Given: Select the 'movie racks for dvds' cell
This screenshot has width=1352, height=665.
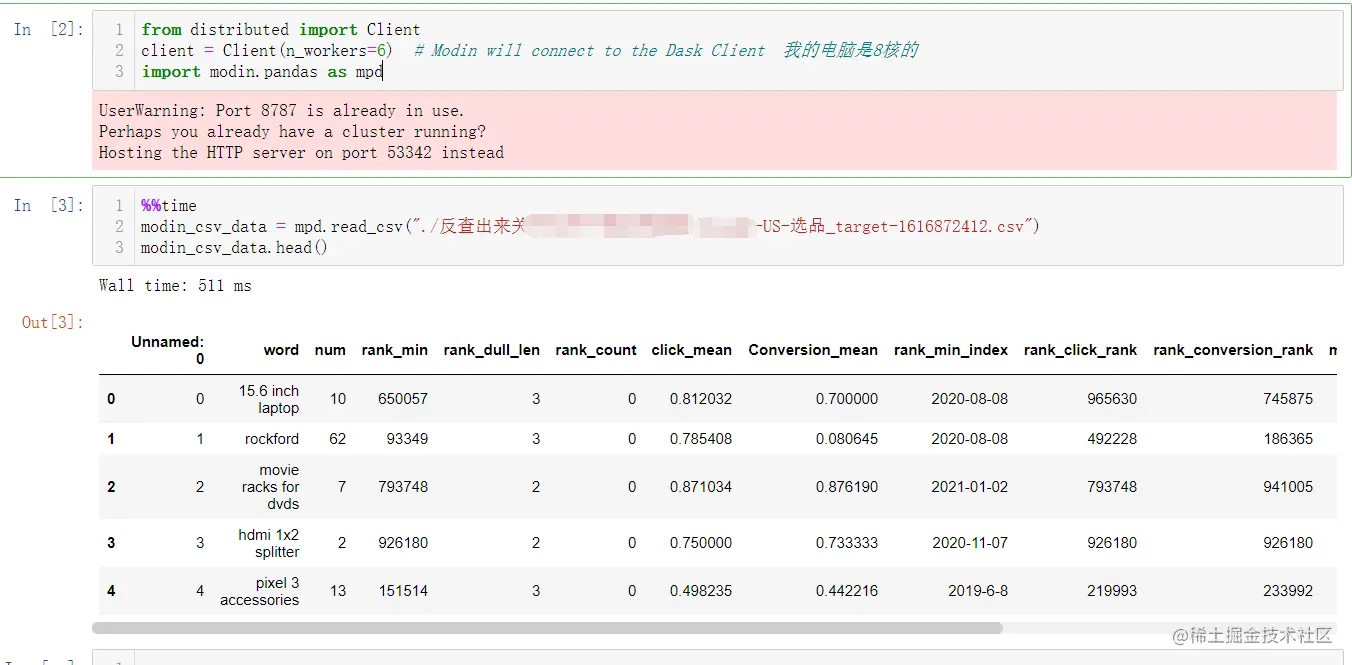Looking at the screenshot, I should 270,487.
